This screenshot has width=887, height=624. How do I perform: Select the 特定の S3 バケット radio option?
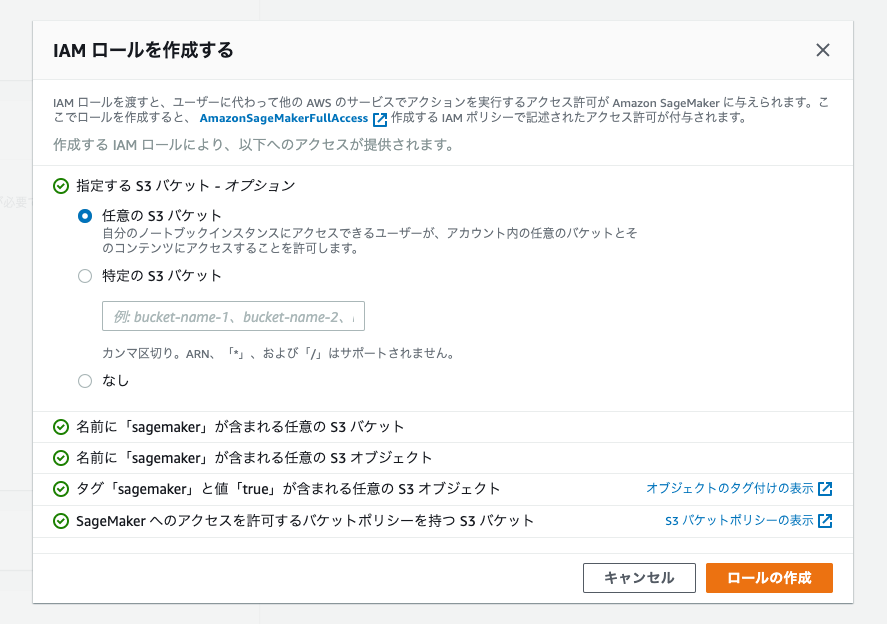coord(85,276)
